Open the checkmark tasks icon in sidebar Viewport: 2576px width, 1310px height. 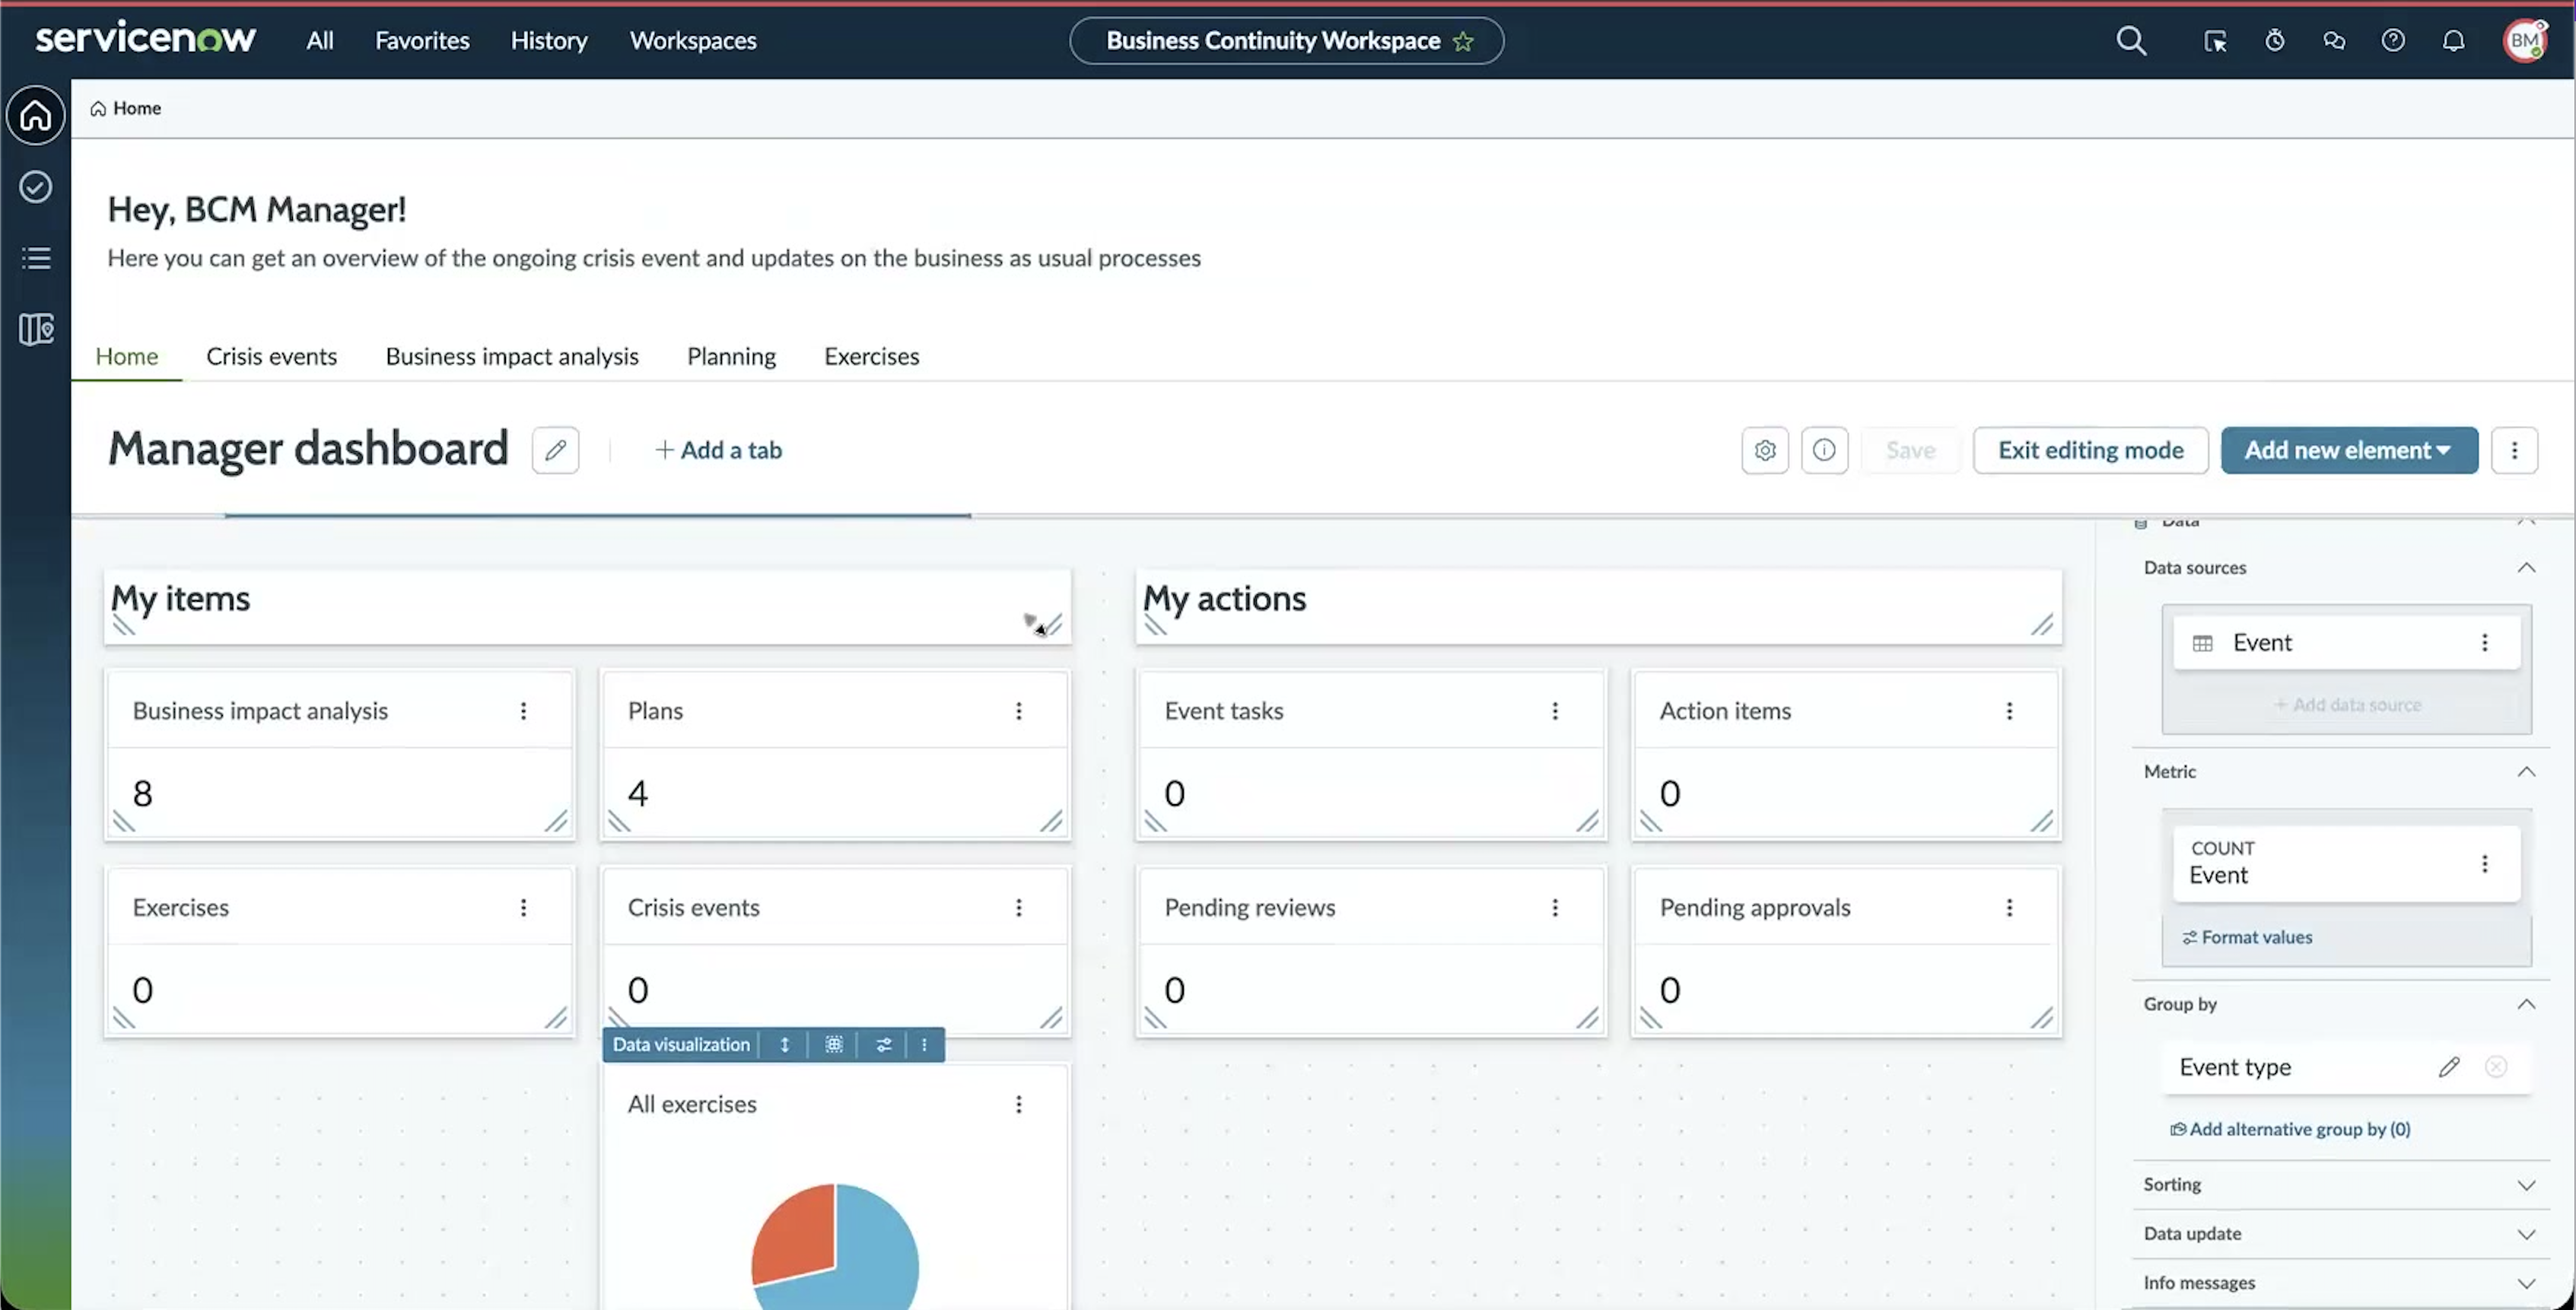(x=35, y=187)
